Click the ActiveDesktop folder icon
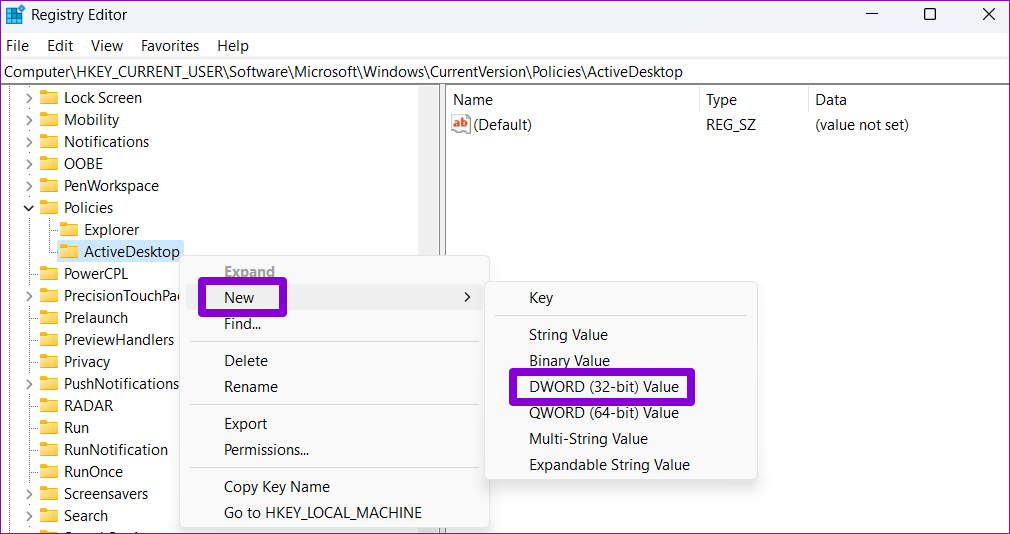The width and height of the screenshot is (1010, 534). point(69,252)
